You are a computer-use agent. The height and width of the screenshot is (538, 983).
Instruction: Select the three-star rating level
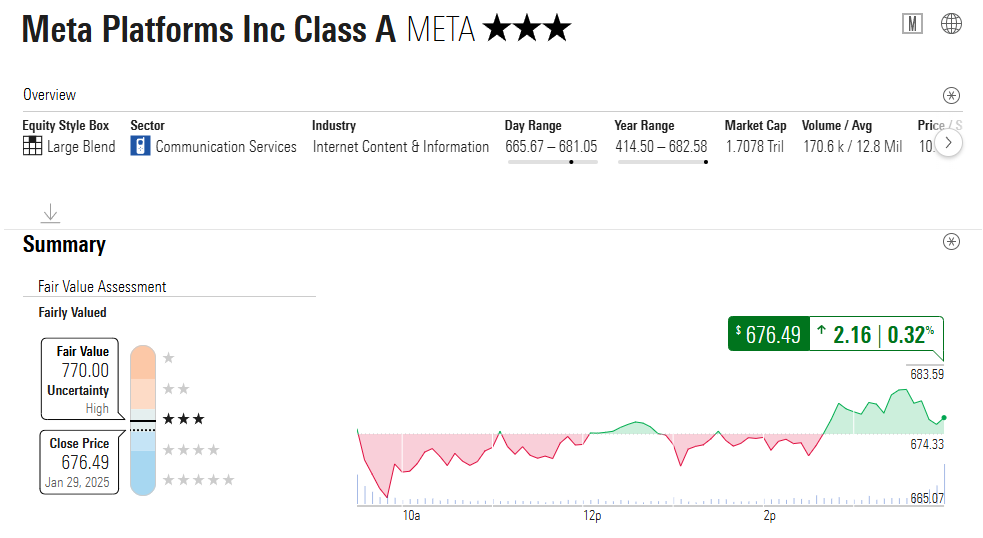(183, 419)
